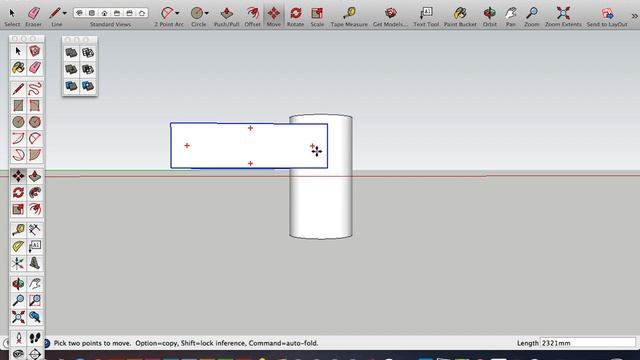Choose the pencil Line tool in the tool palette

[x=18, y=89]
